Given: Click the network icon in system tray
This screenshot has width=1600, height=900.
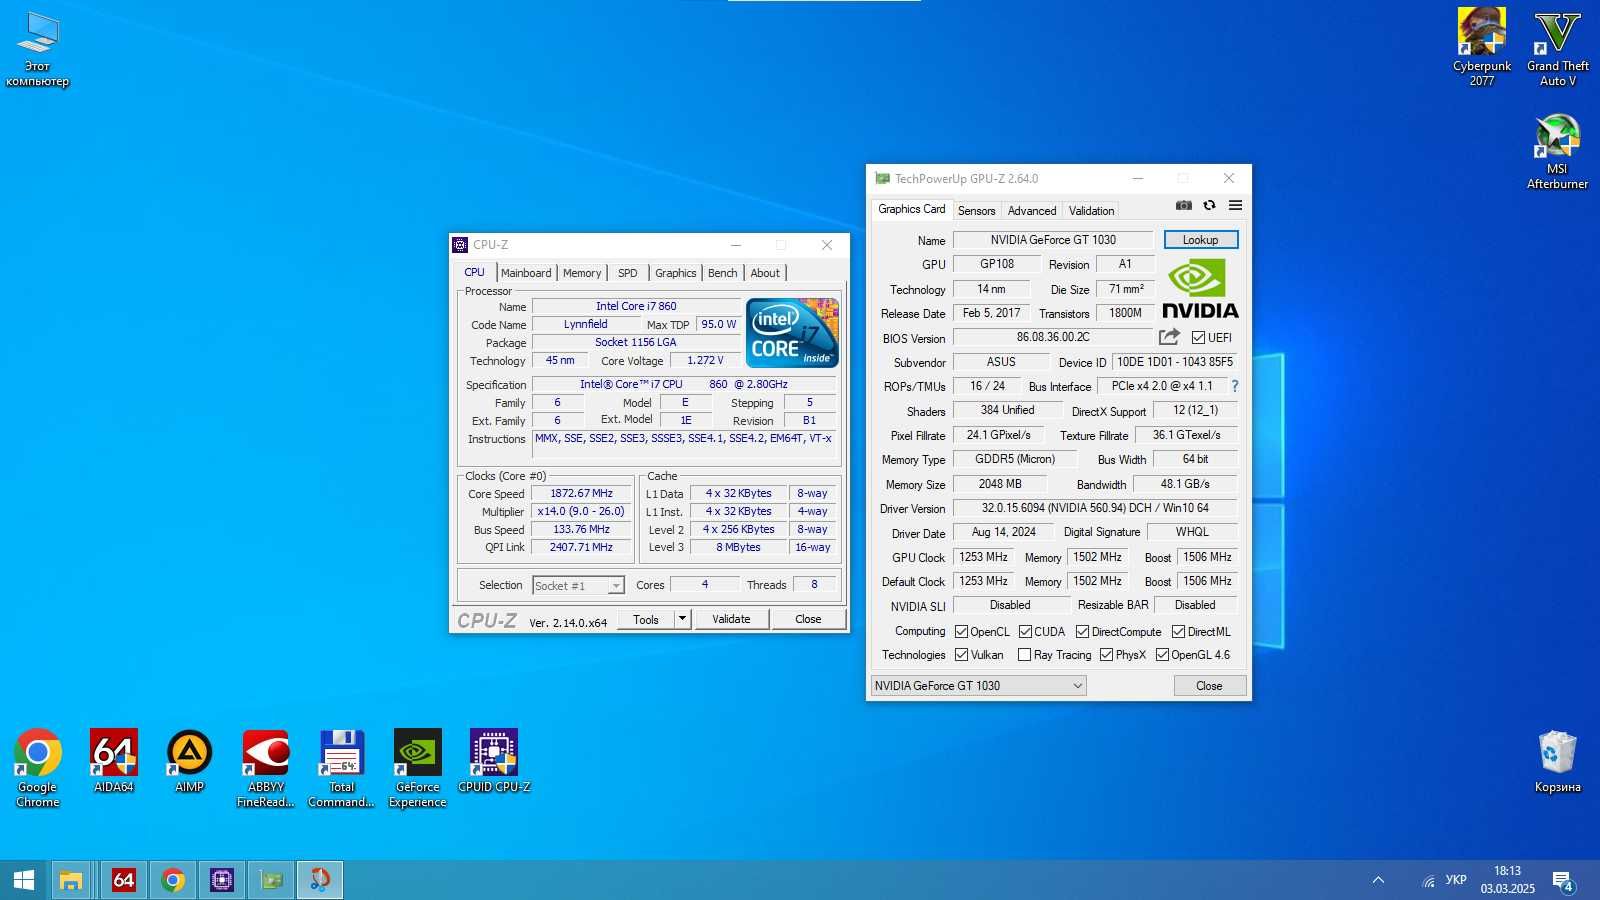Looking at the screenshot, I should pyautogui.click(x=1428, y=881).
